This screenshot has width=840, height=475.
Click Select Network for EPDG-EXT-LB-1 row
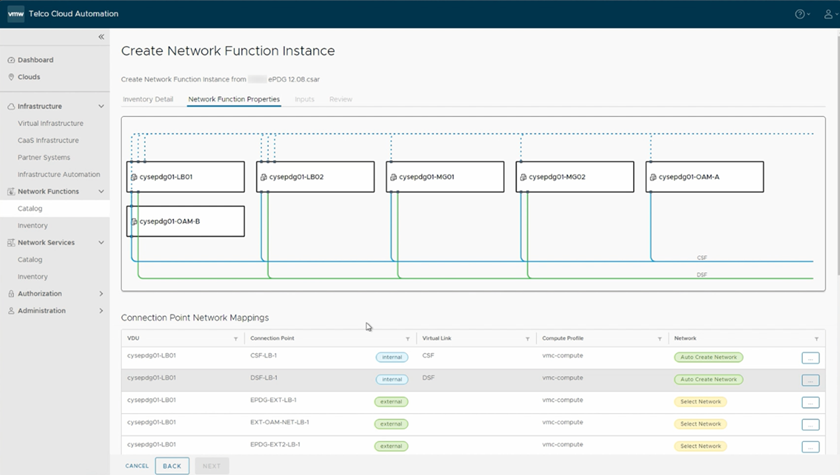click(x=700, y=402)
